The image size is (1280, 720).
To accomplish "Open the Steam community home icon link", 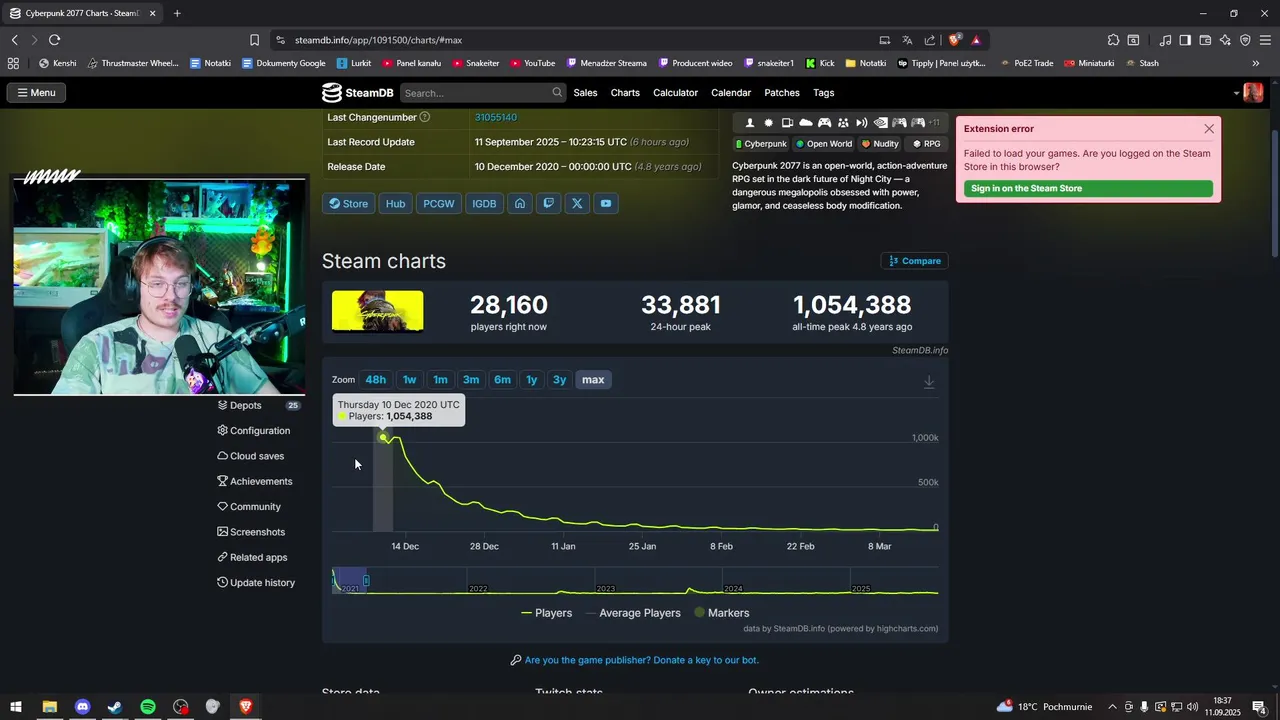I will (x=520, y=203).
